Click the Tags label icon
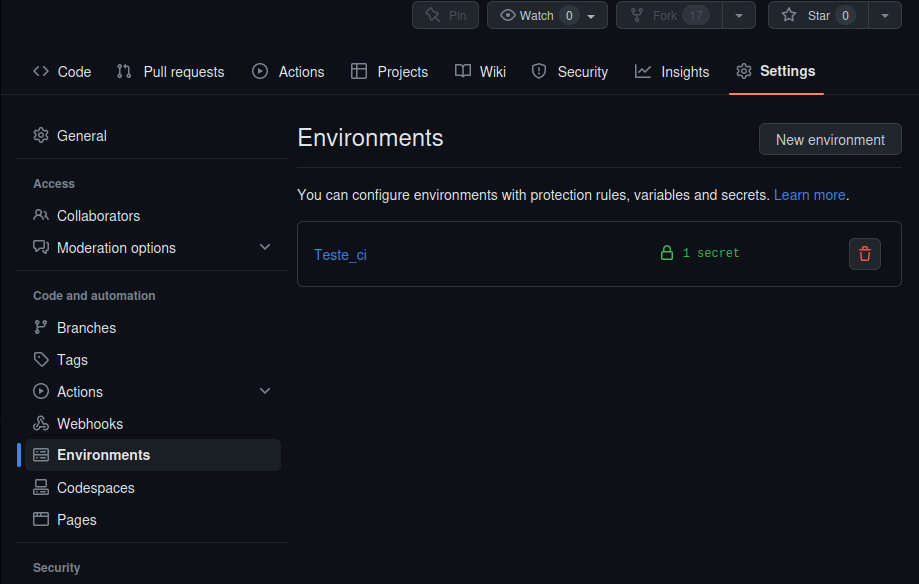 click(x=41, y=359)
